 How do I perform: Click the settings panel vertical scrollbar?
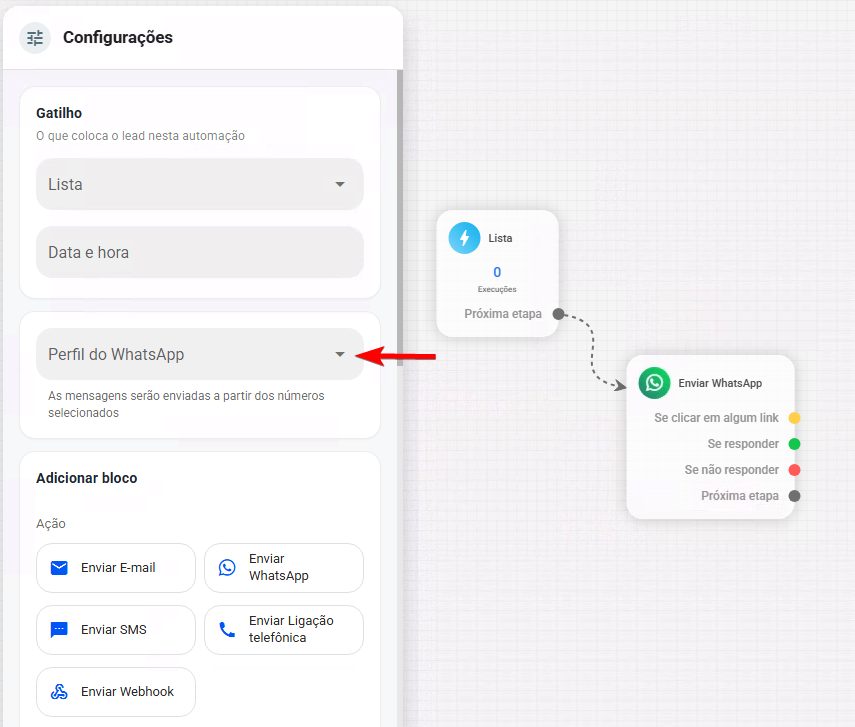(x=400, y=218)
